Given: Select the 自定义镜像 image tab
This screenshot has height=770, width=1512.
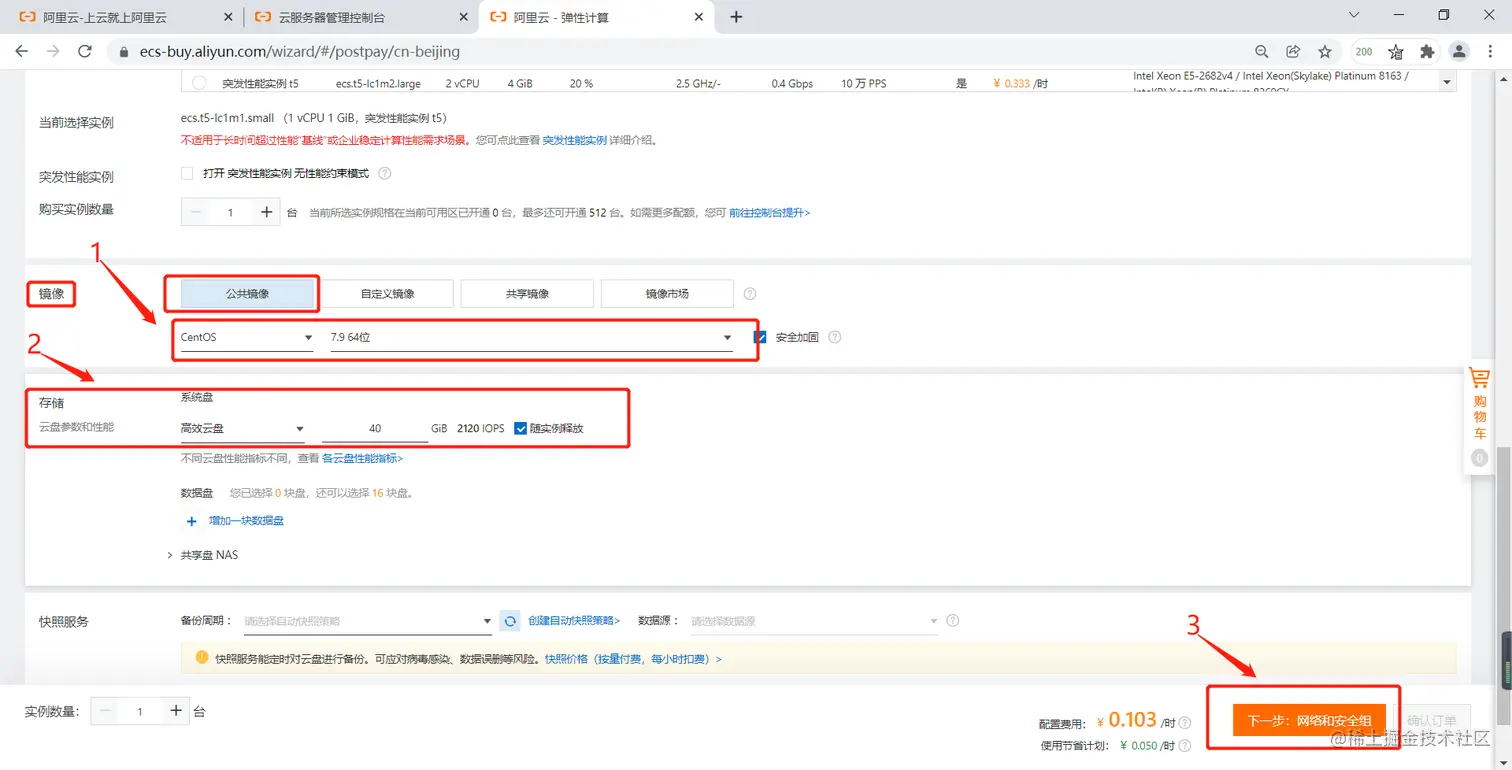Looking at the screenshot, I should point(387,294).
